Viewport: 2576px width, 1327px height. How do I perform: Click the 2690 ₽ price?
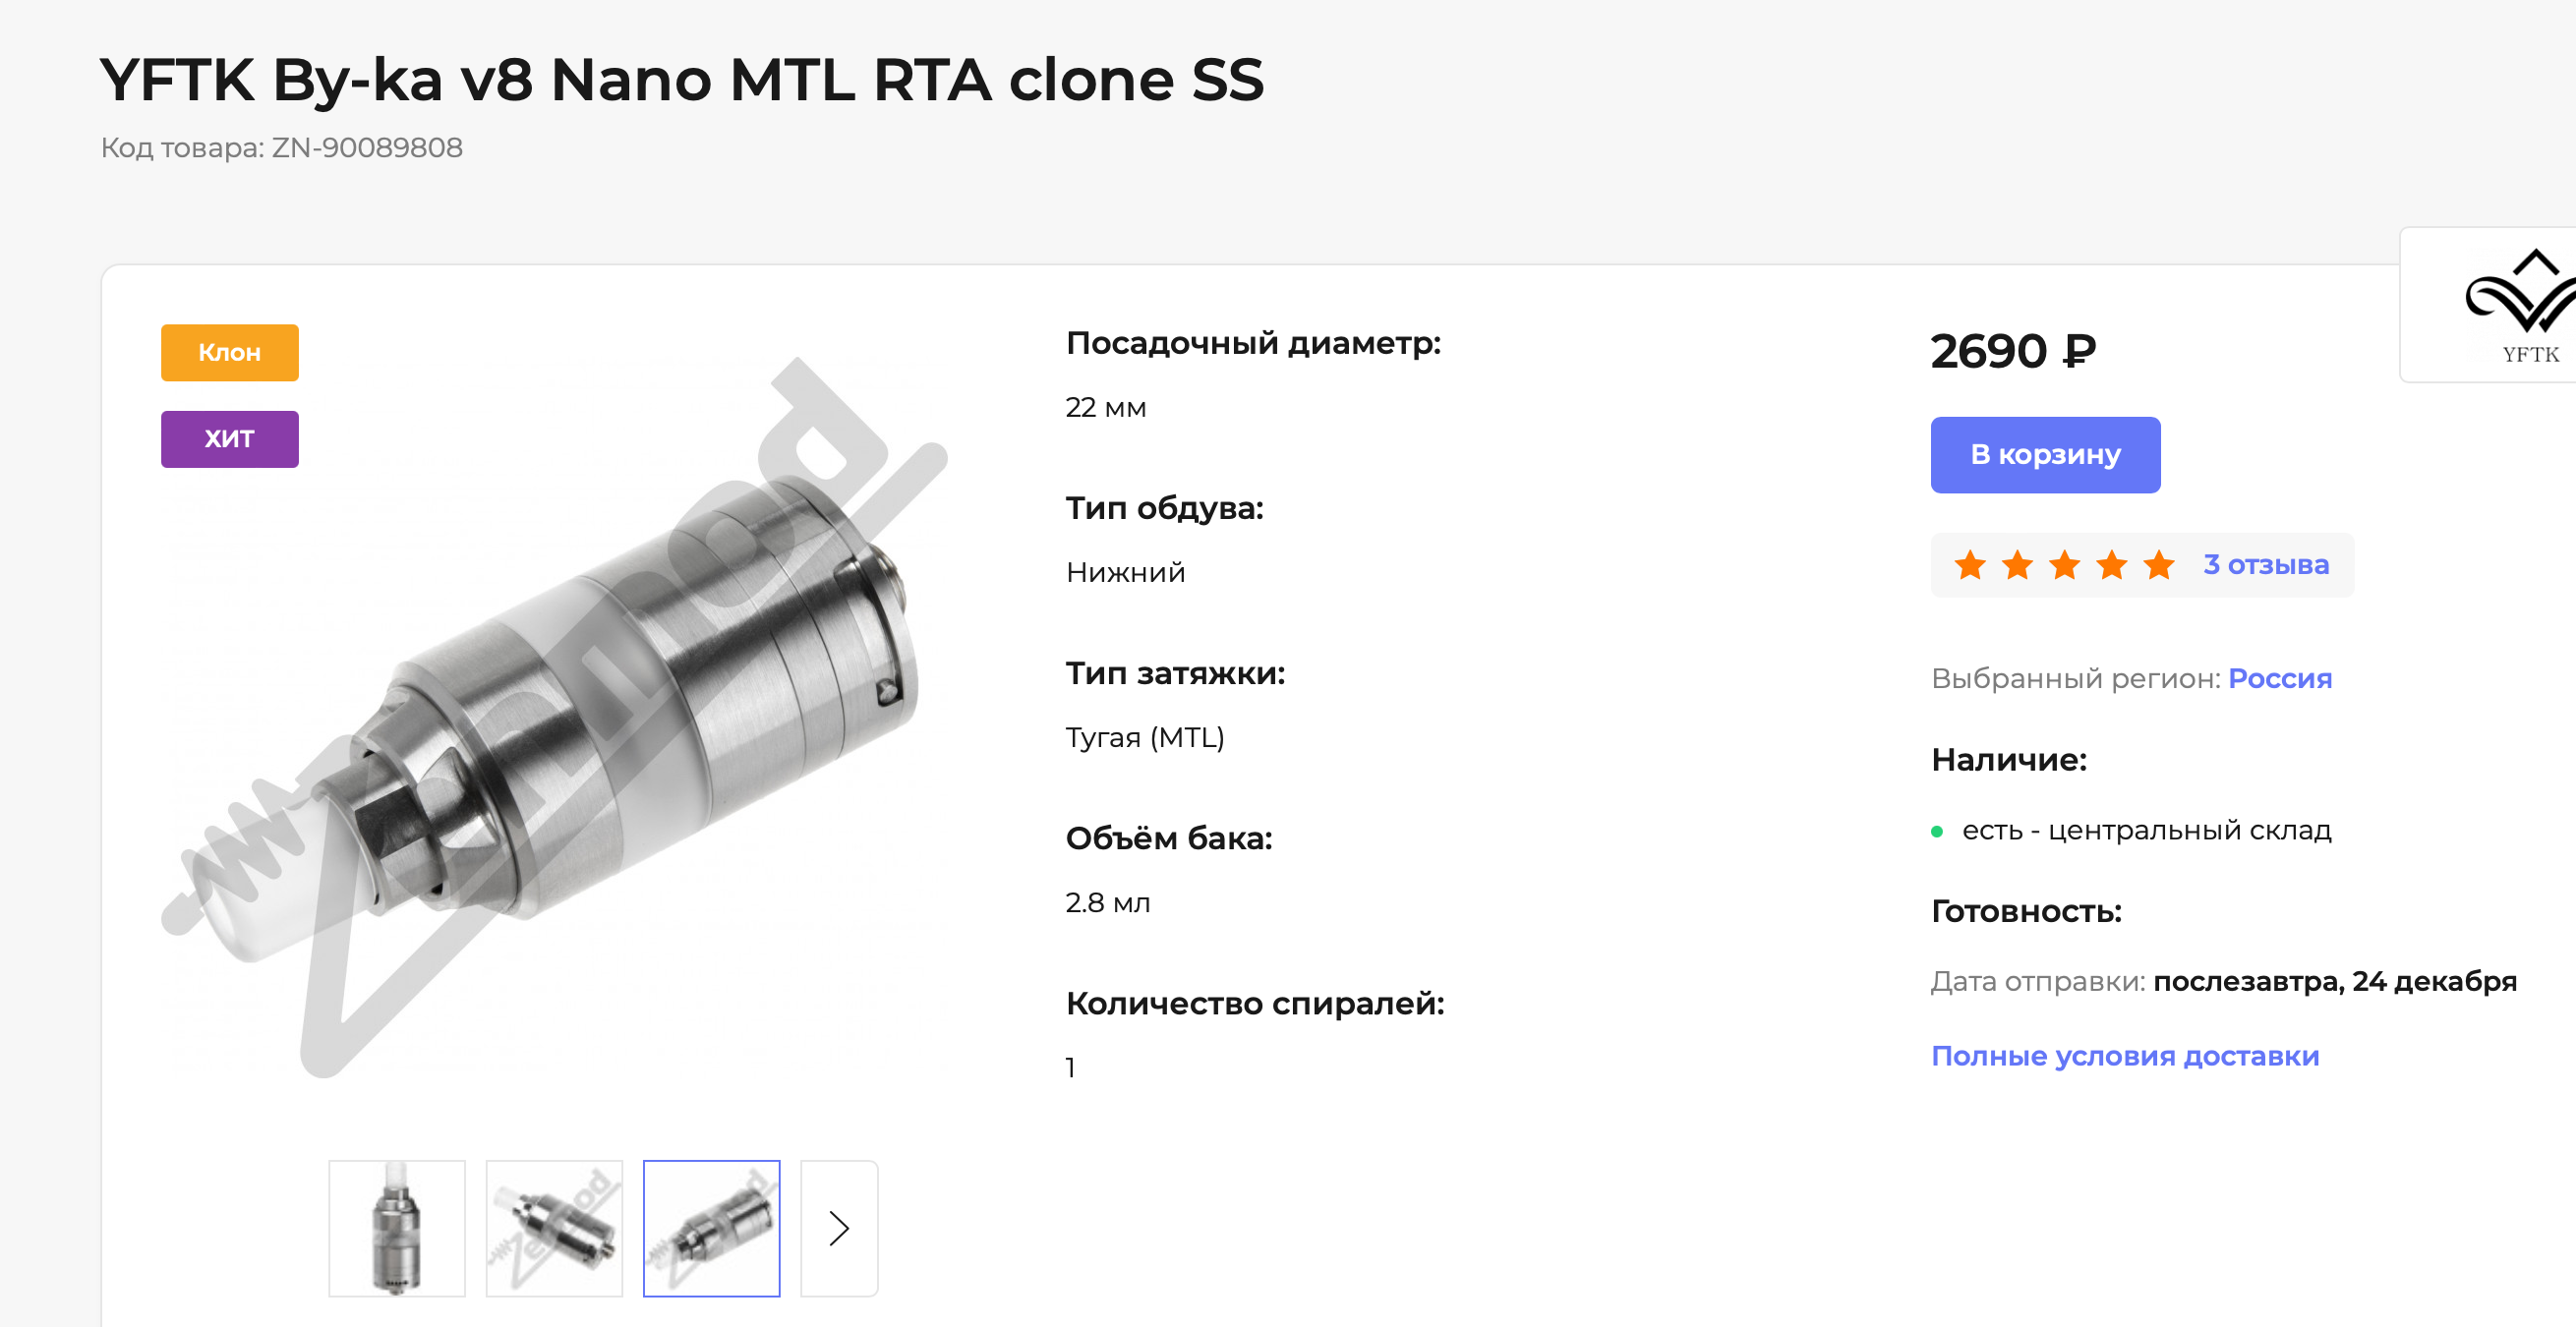point(2013,351)
